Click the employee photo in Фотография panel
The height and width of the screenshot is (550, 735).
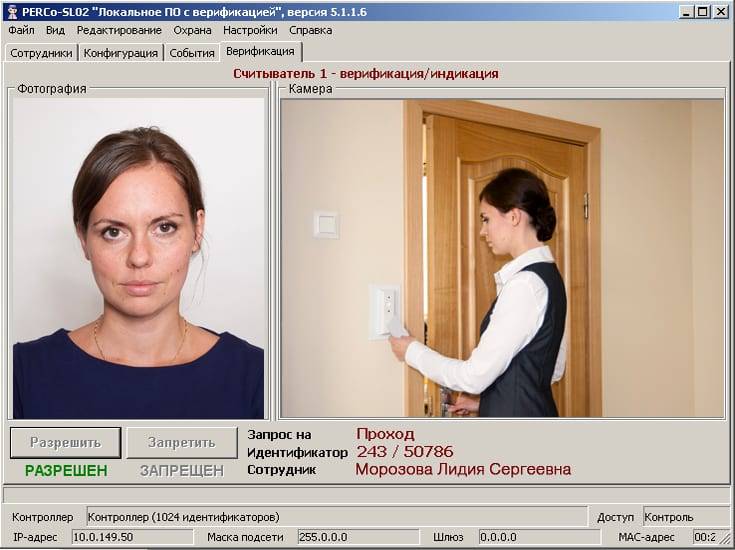point(138,258)
